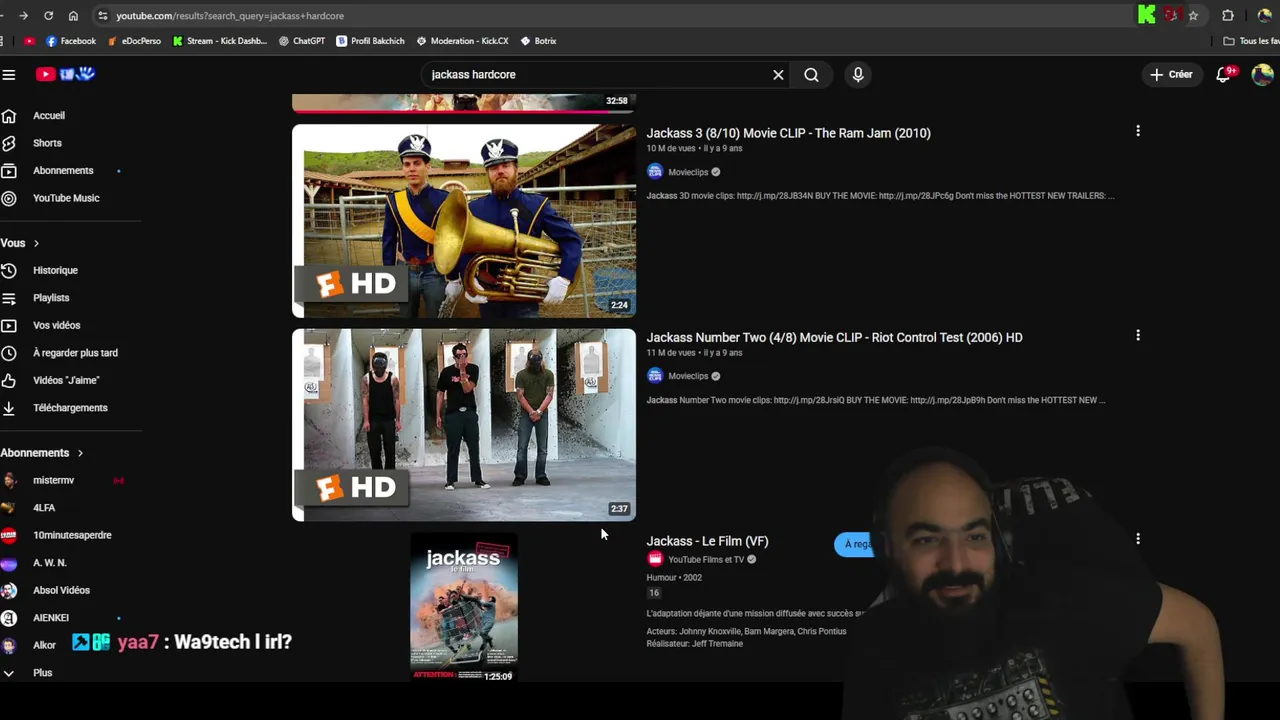Open the browser home button

[73, 16]
